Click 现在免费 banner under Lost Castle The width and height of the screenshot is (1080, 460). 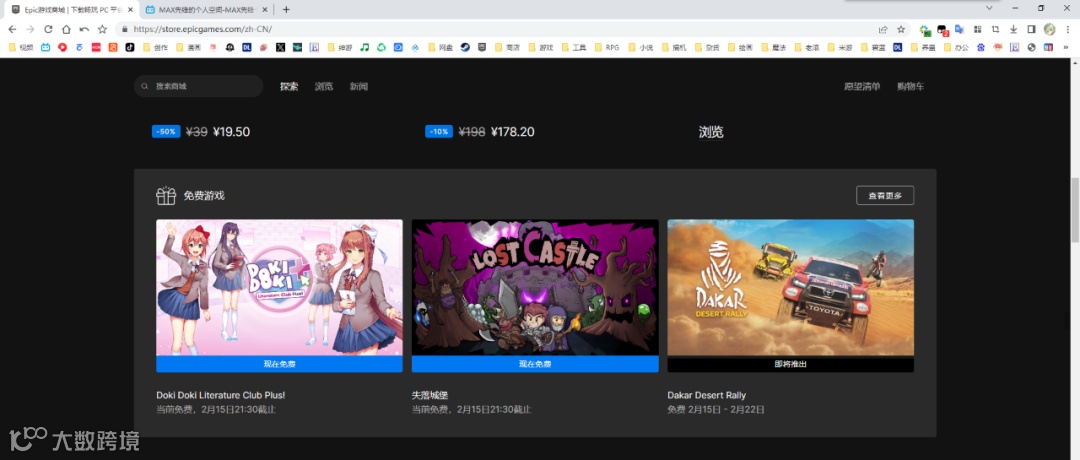(535, 364)
